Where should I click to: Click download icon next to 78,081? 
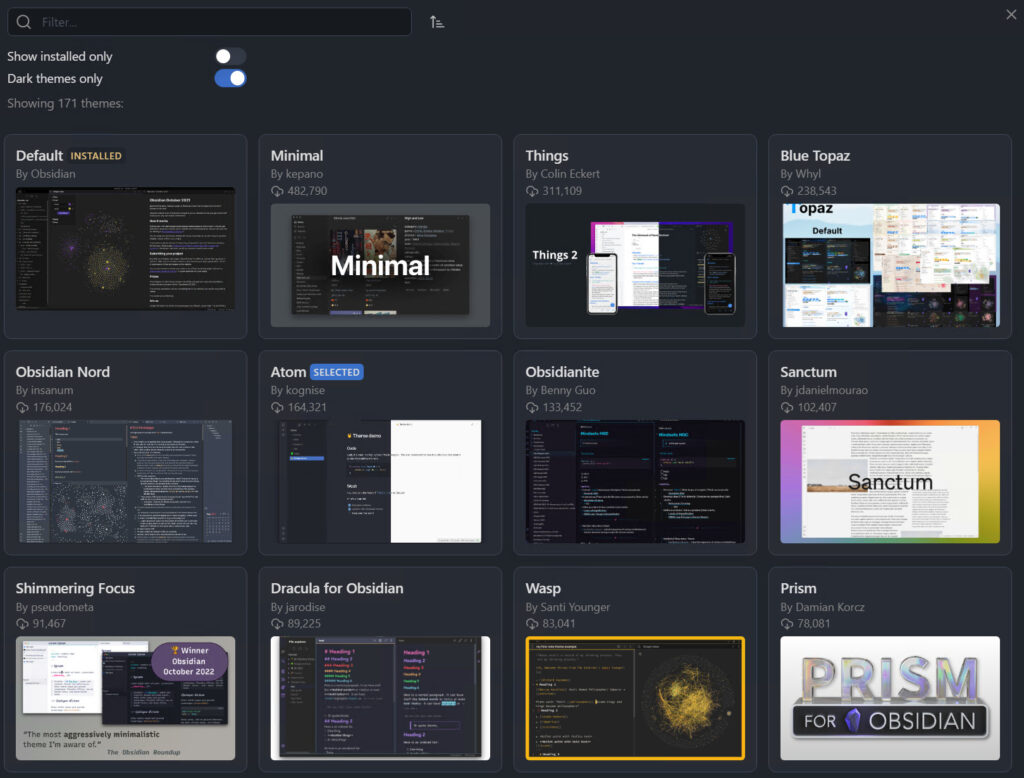786,624
